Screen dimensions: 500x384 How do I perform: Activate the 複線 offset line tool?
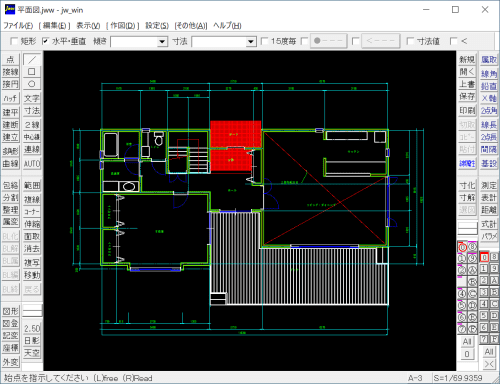pos(32,199)
